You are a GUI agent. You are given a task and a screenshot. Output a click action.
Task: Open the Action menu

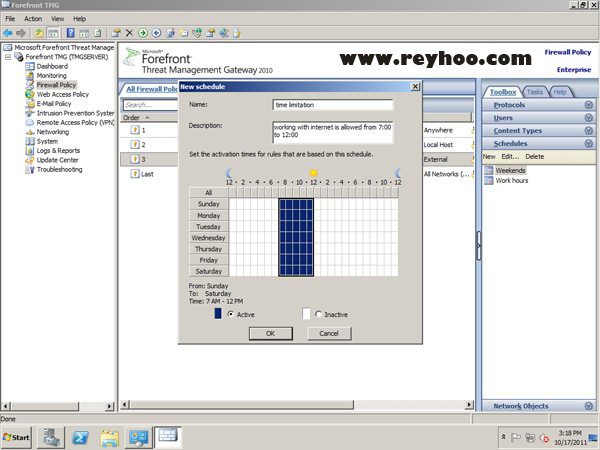click(x=33, y=19)
